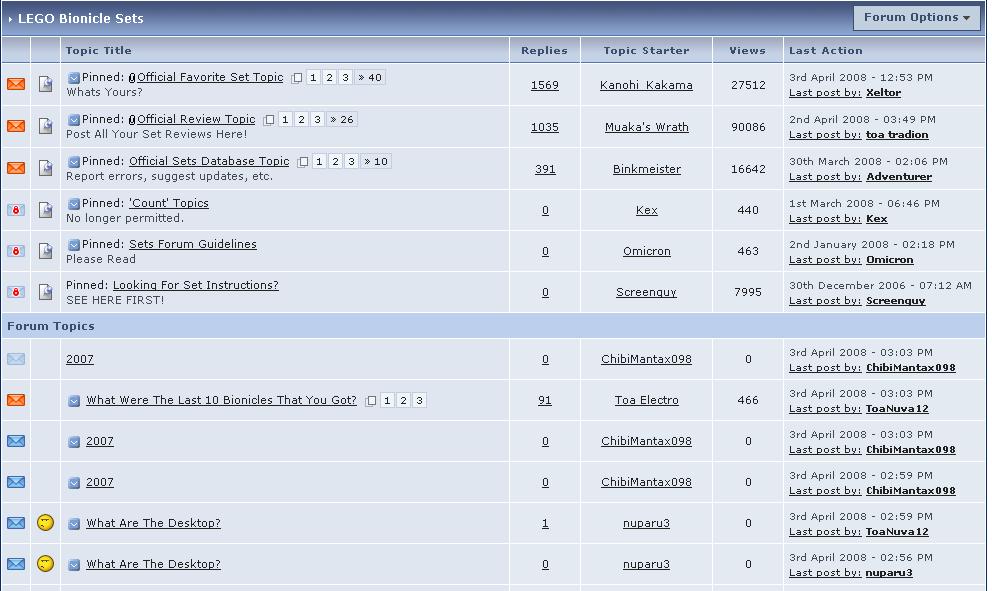Image resolution: width=992 pixels, height=591 pixels.
Task: Click the orange envelope icon on What Were The Last 10 Bionicles row
Action: coord(16,400)
